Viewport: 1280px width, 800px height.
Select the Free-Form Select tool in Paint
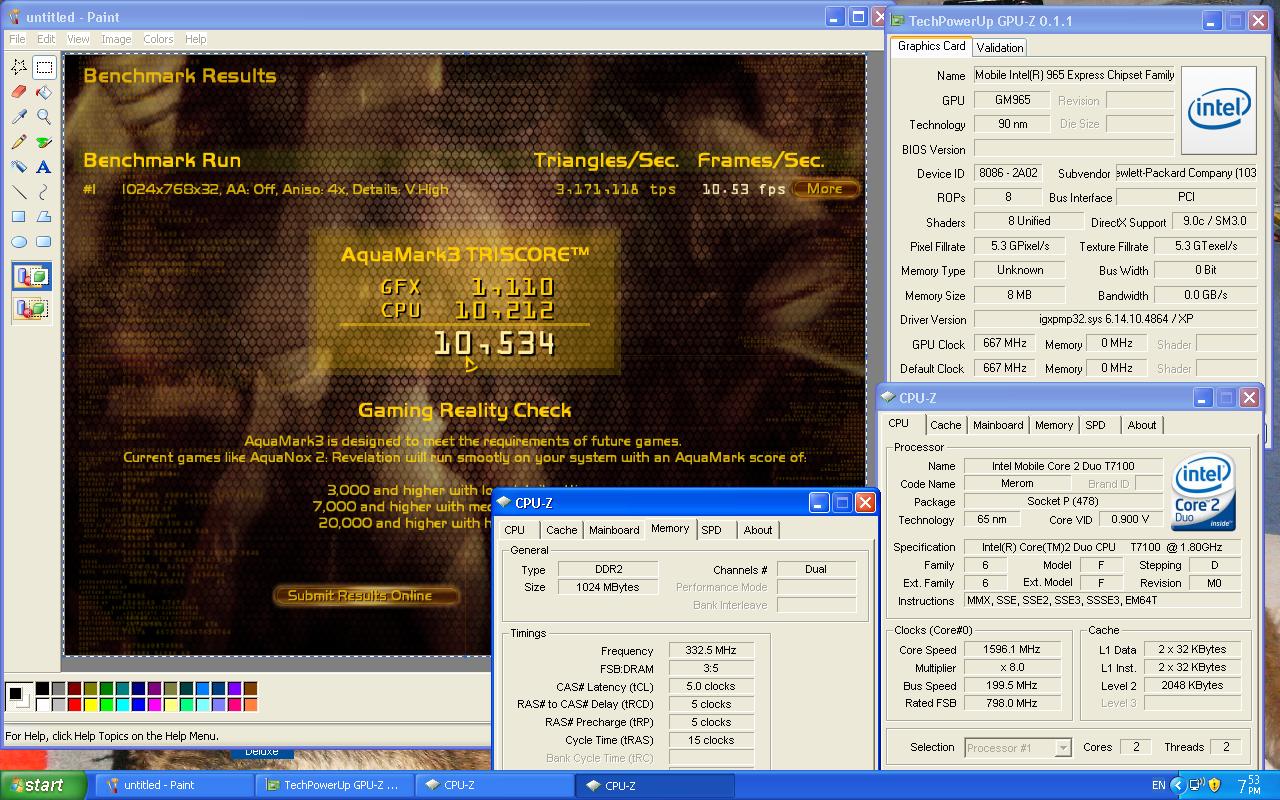point(19,67)
